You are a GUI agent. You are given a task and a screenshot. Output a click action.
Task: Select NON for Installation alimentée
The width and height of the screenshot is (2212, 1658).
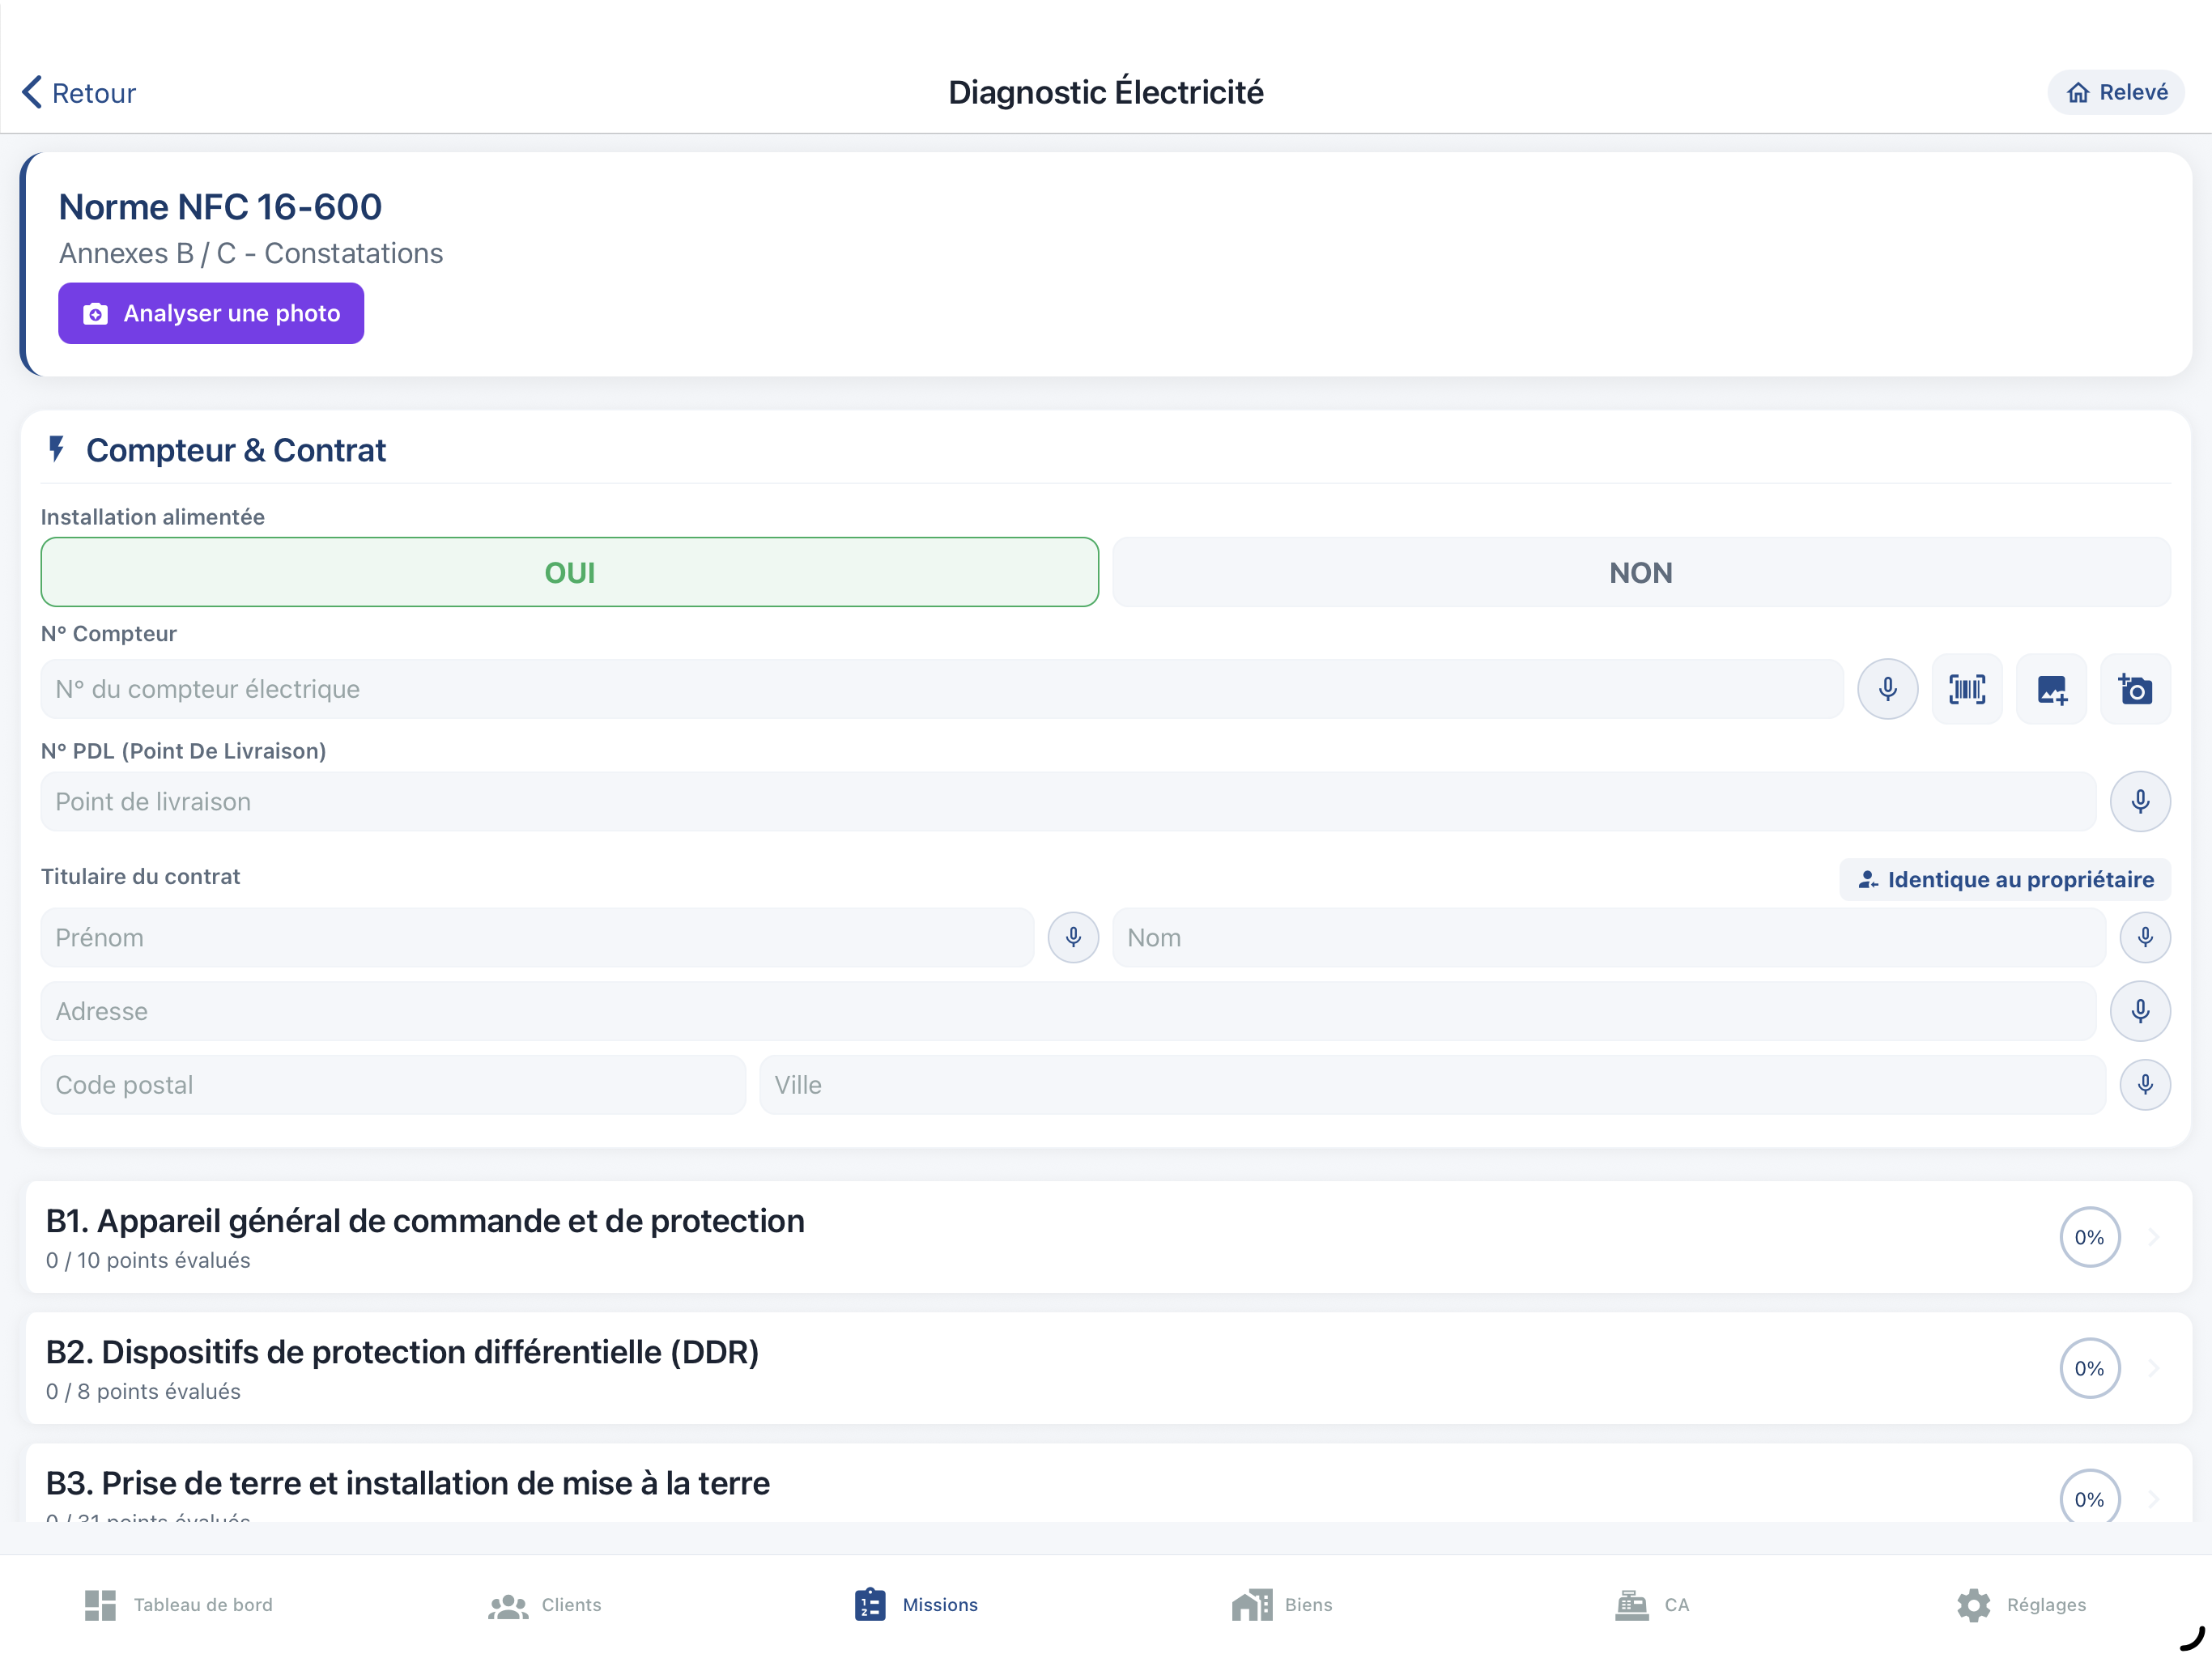(x=1640, y=572)
